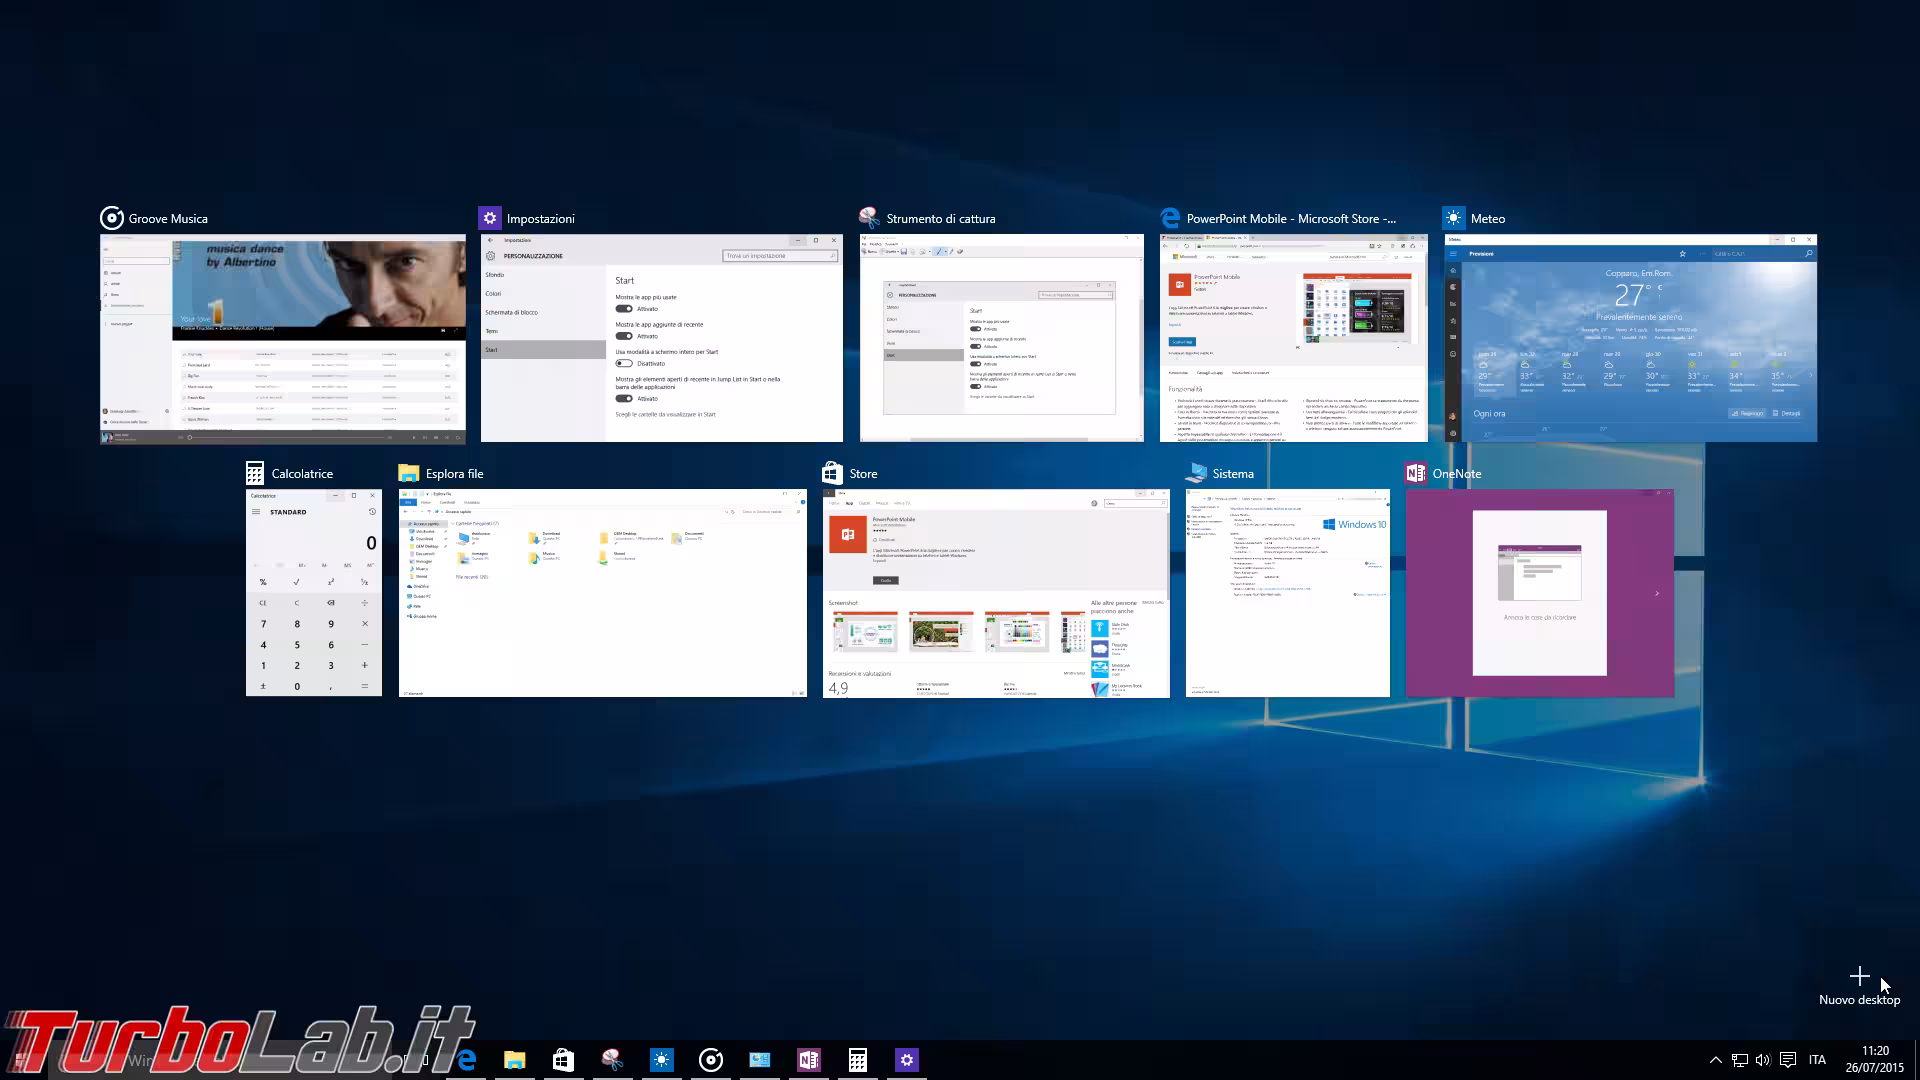
Task: Expand hidden icons chevron in the system tray
Action: click(x=1716, y=1059)
